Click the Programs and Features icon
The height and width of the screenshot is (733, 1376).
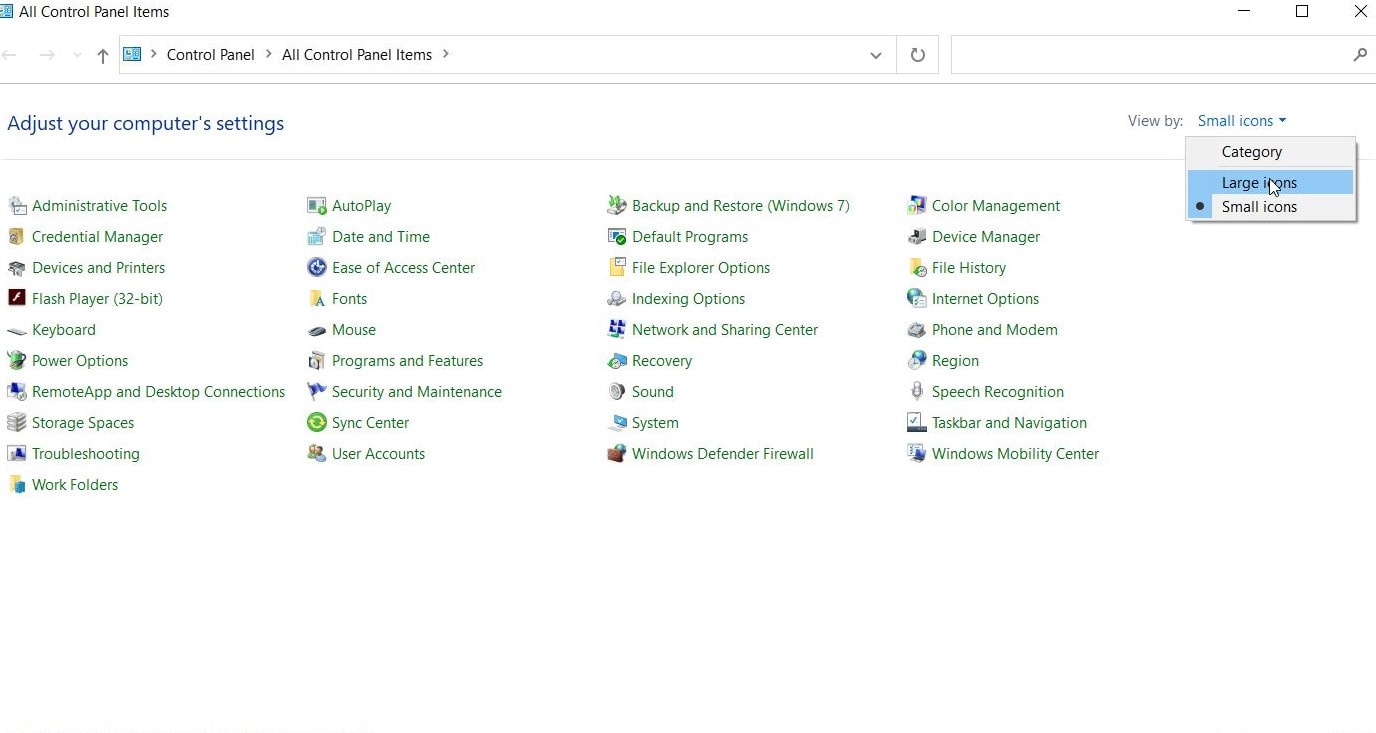[317, 361]
